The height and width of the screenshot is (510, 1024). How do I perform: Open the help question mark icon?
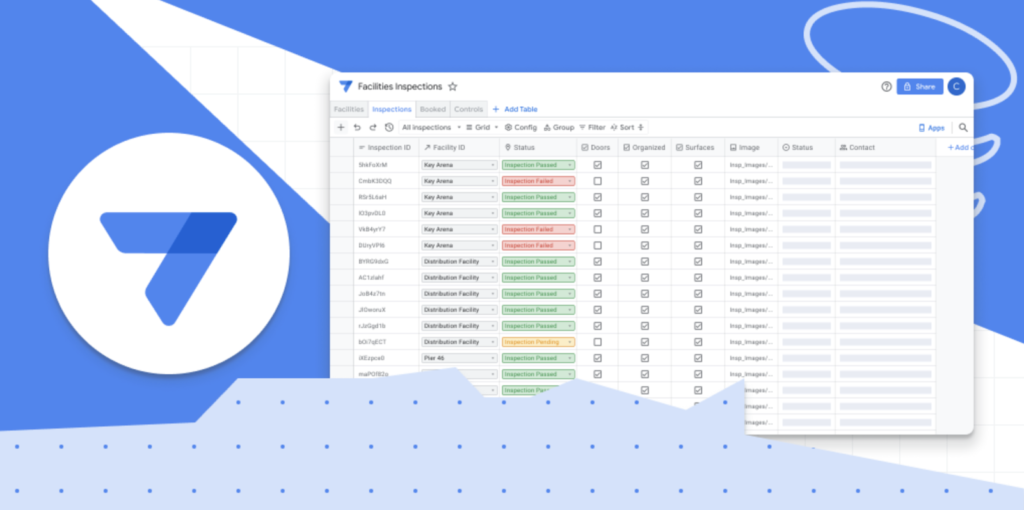coord(886,87)
